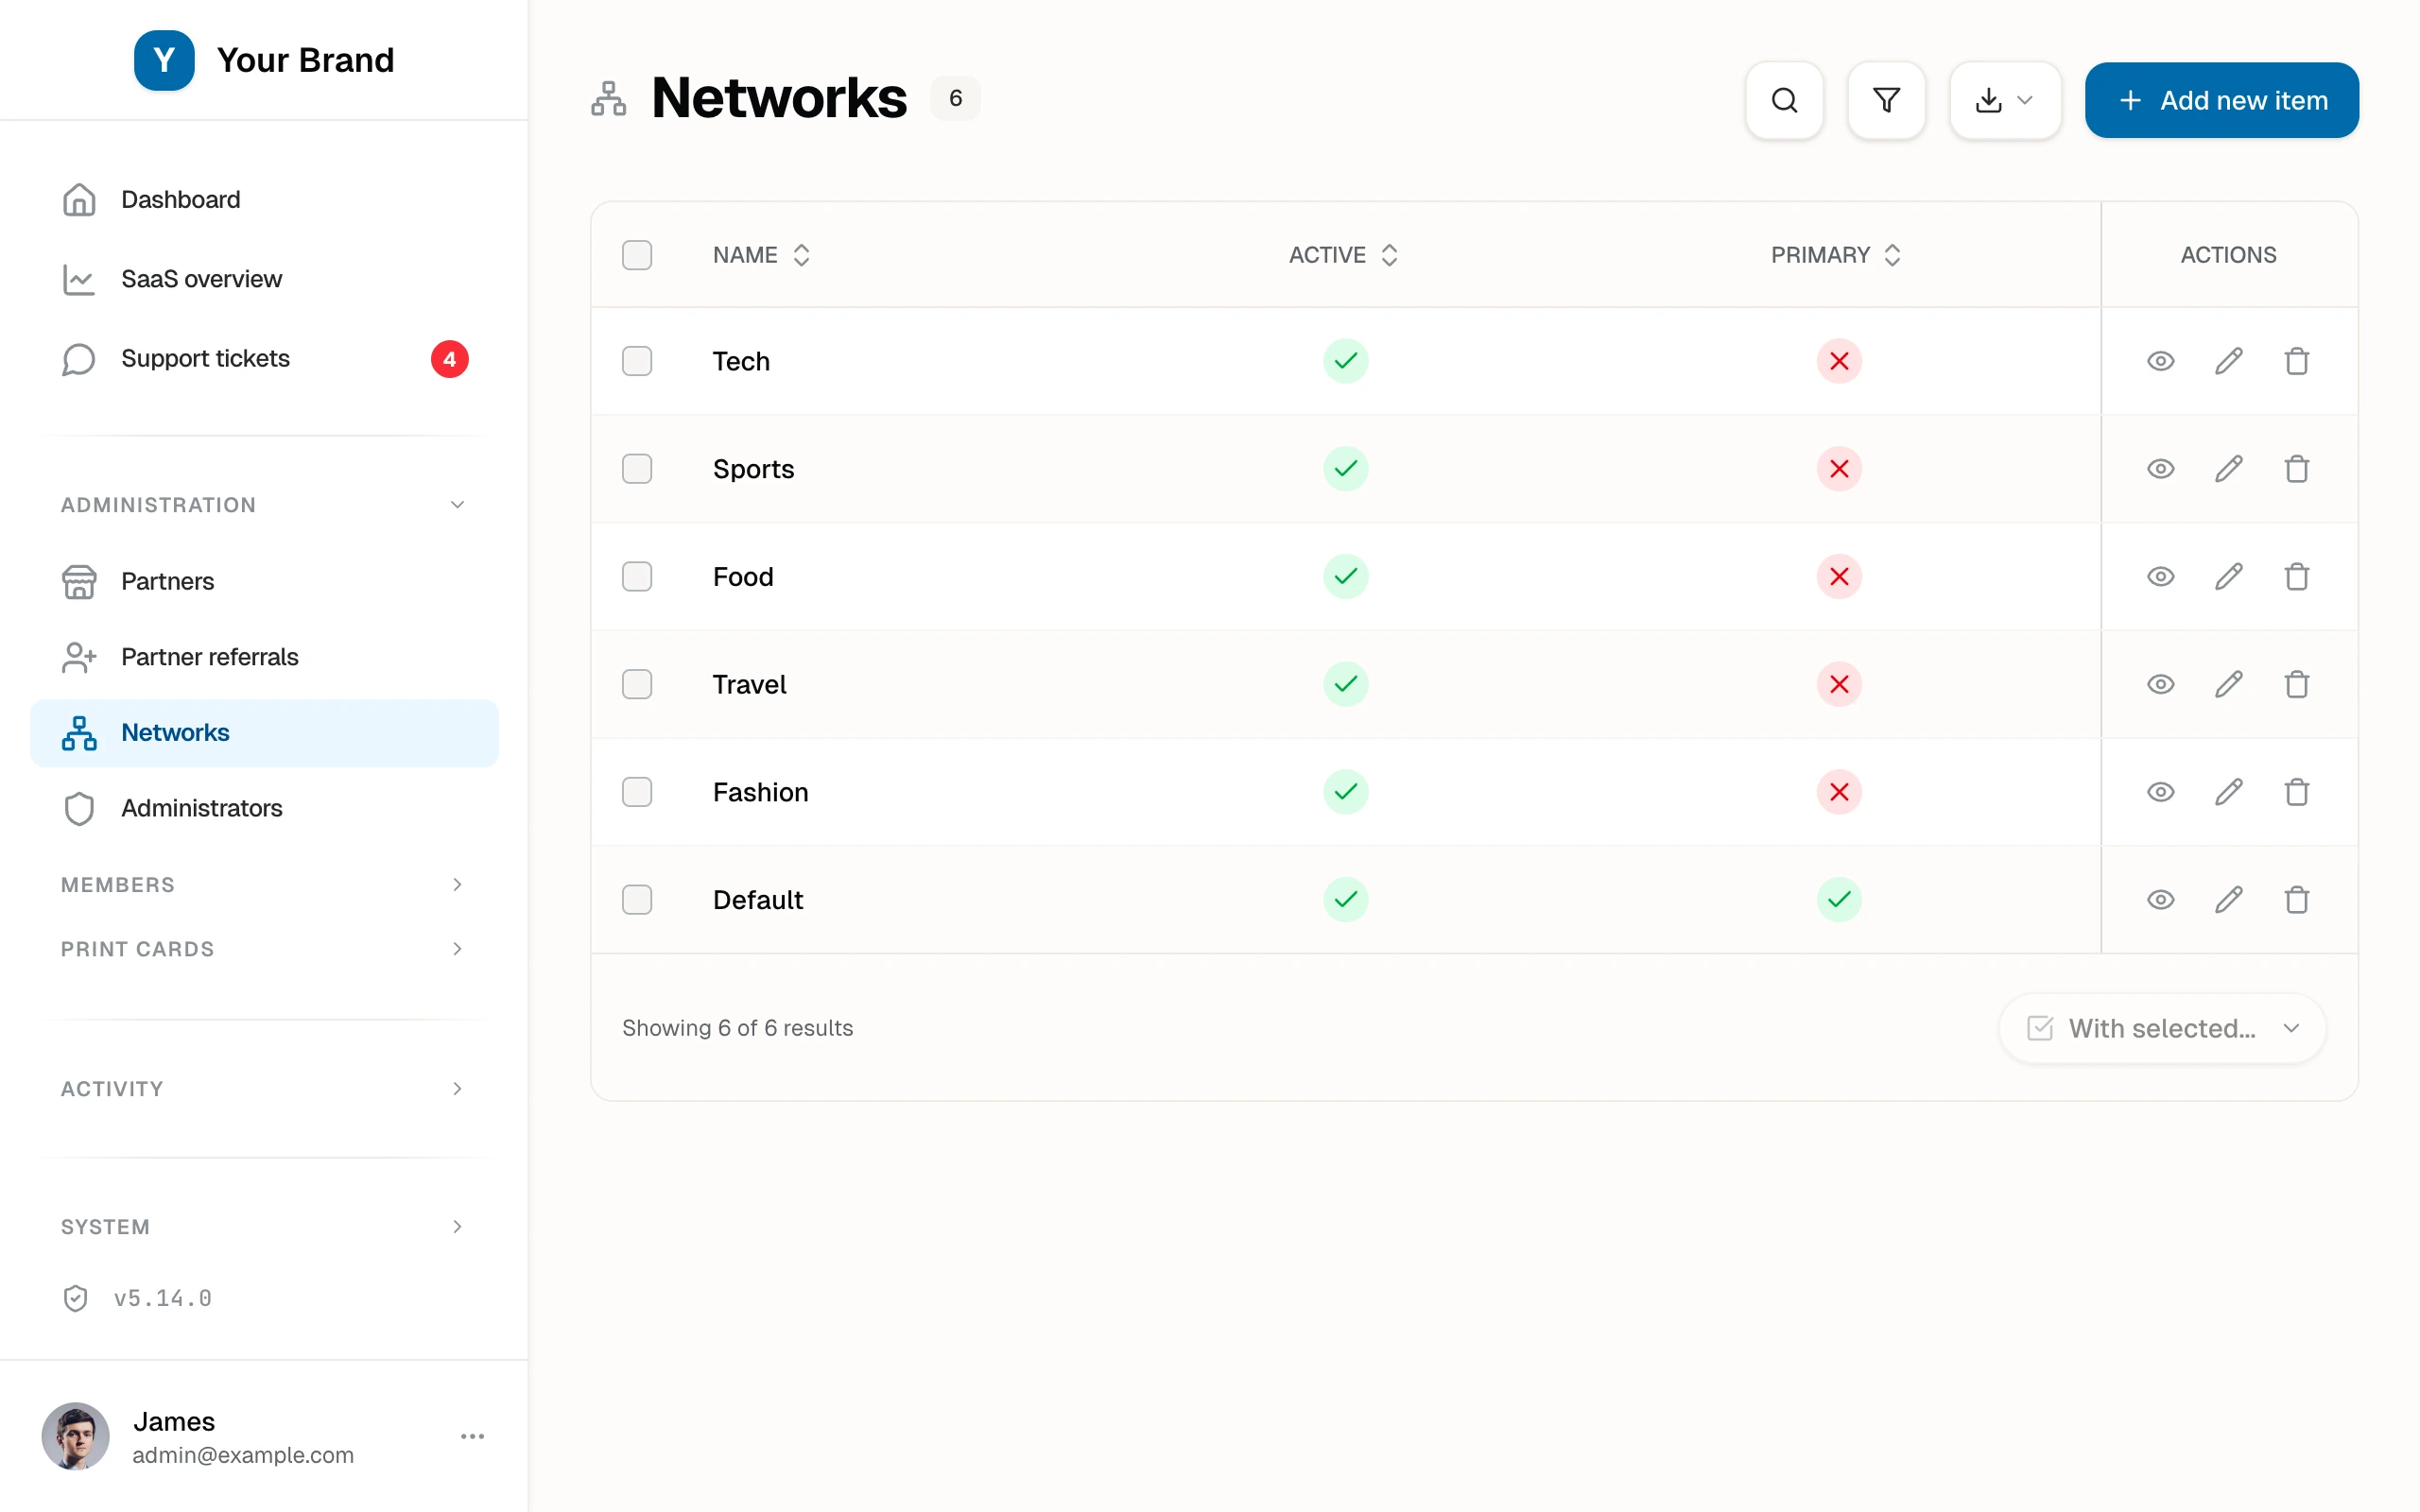Sort the table by Primary column
Image resolution: width=2420 pixels, height=1512 pixels.
point(1836,255)
